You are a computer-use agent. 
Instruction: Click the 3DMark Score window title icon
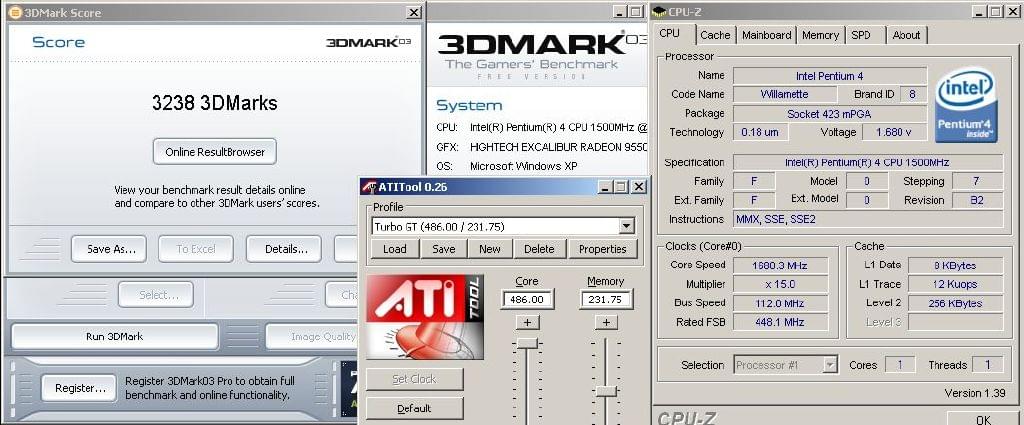click(x=15, y=12)
